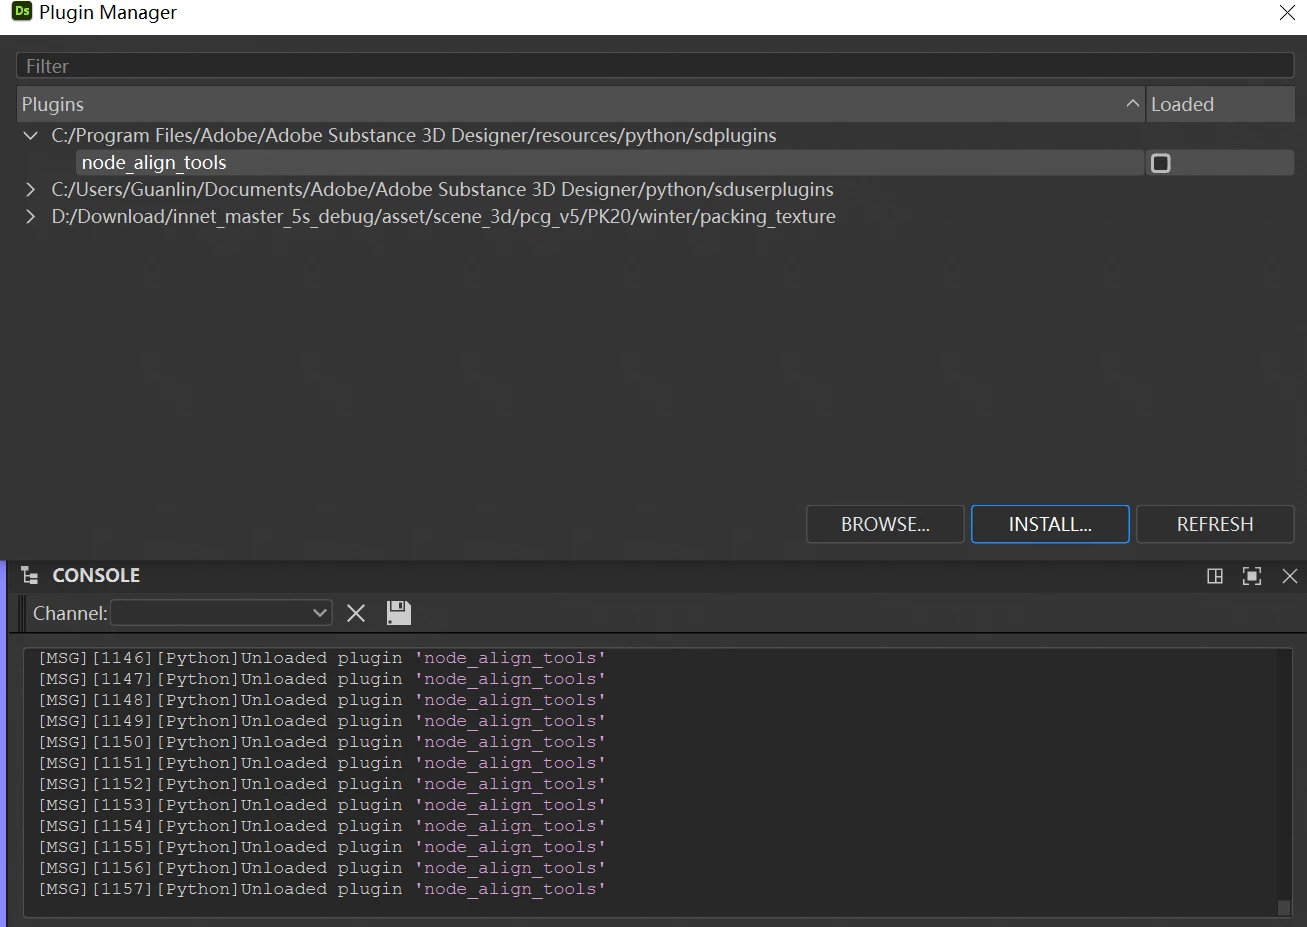Click the Console panel tree icon
This screenshot has width=1307, height=927.
pyautogui.click(x=30, y=575)
